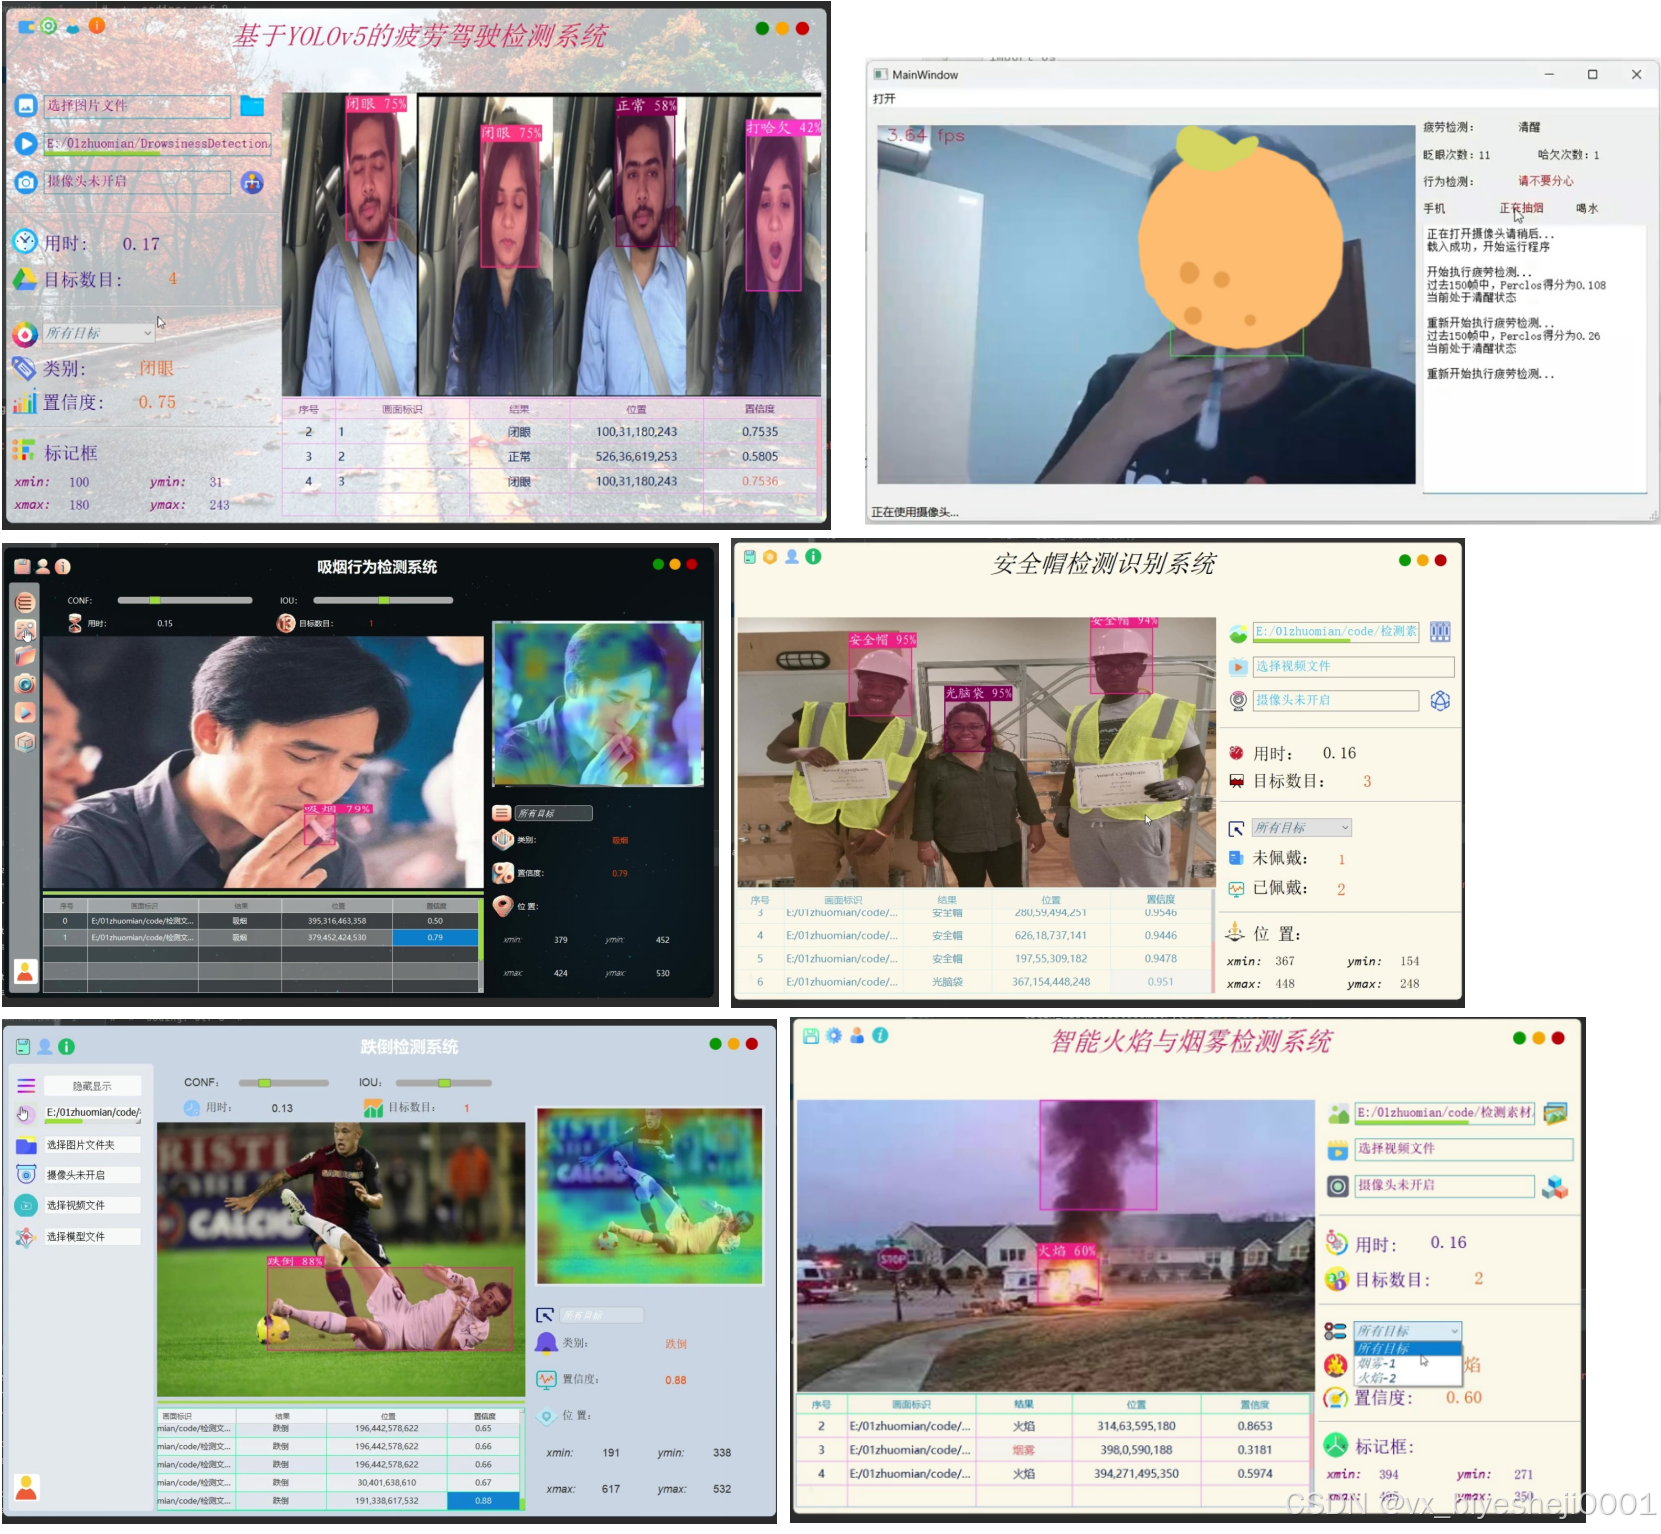
Task: Click 烟雾 result cell in fire results table
Action: (x=1024, y=1450)
